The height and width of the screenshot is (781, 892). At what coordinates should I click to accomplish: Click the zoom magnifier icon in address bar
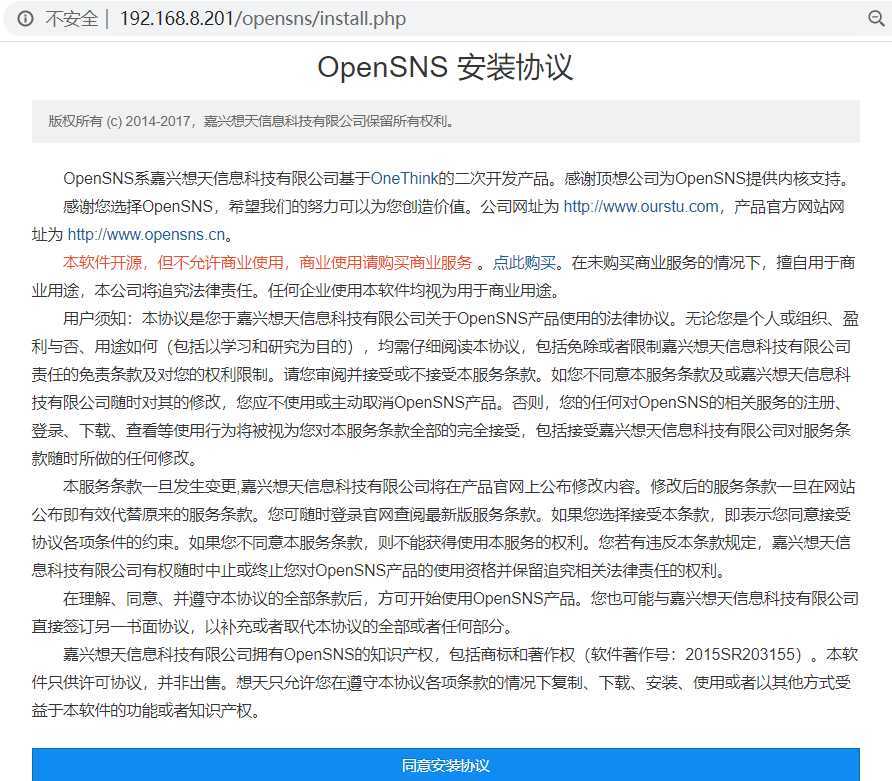click(876, 19)
